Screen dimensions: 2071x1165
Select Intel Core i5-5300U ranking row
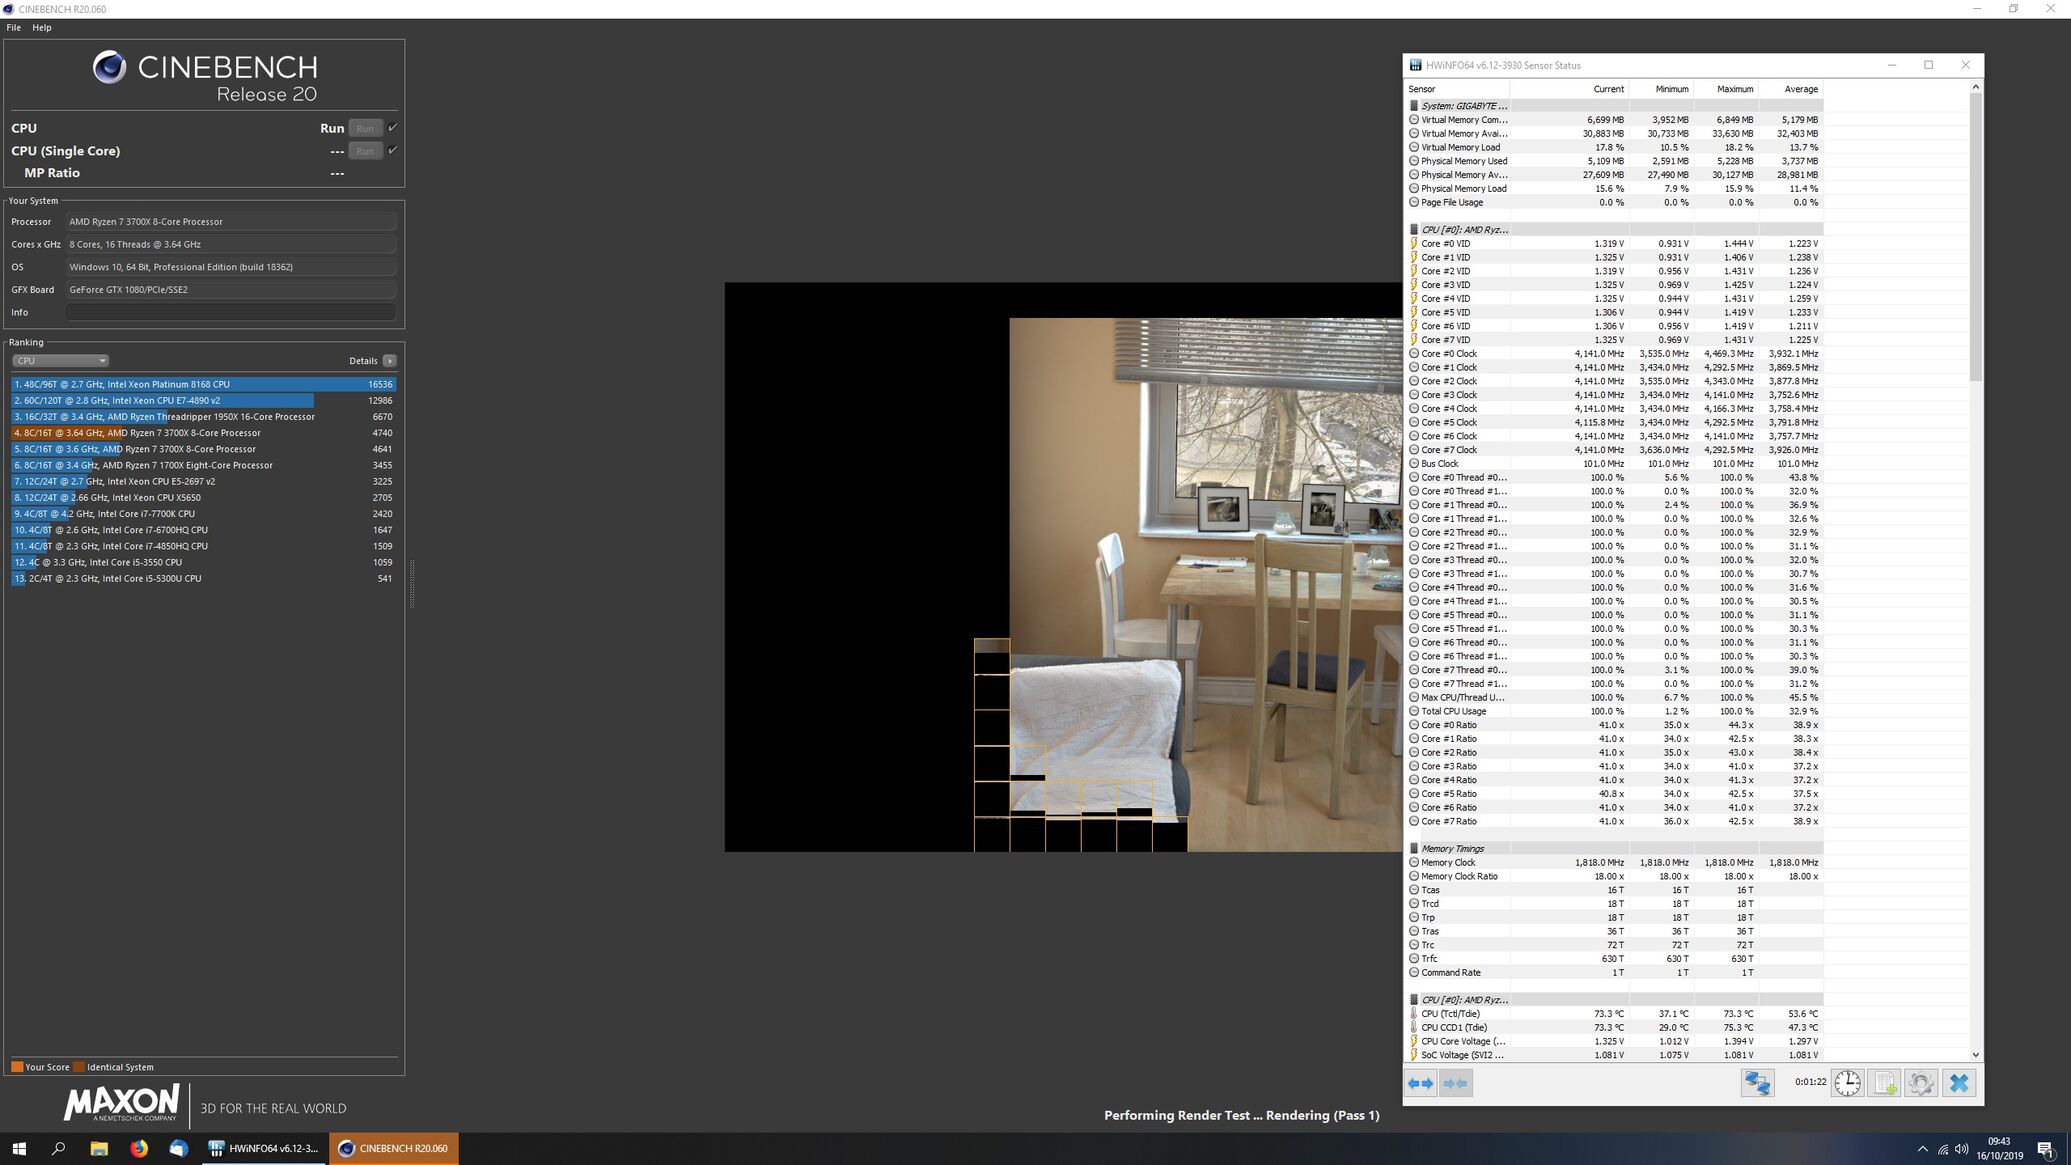[203, 578]
